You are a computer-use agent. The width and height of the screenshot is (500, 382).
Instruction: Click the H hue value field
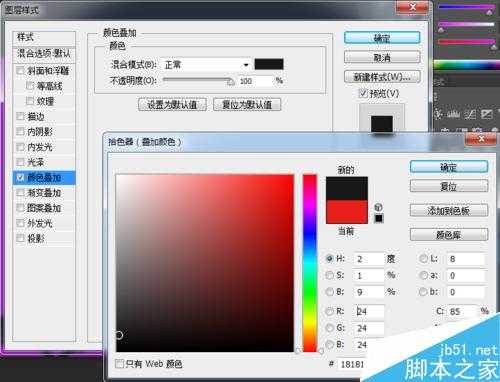[369, 259]
